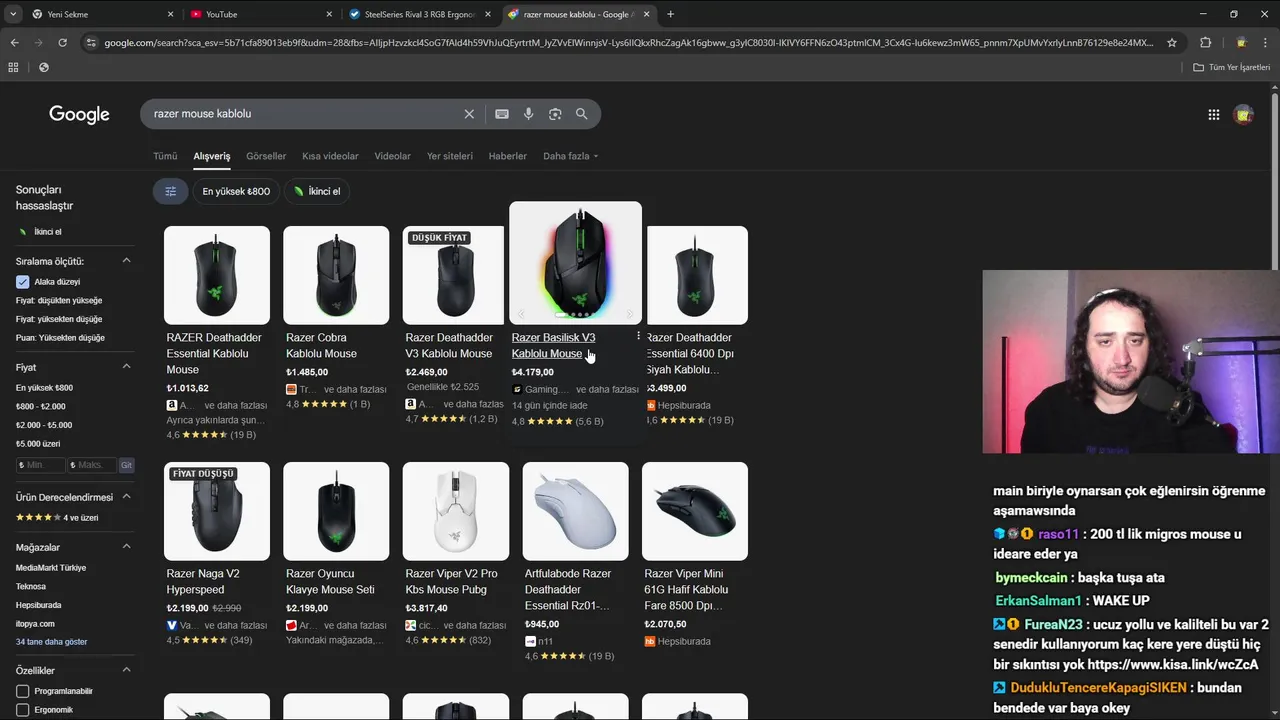Close the YouTube tab
Viewport: 1280px width, 720px height.
point(329,14)
